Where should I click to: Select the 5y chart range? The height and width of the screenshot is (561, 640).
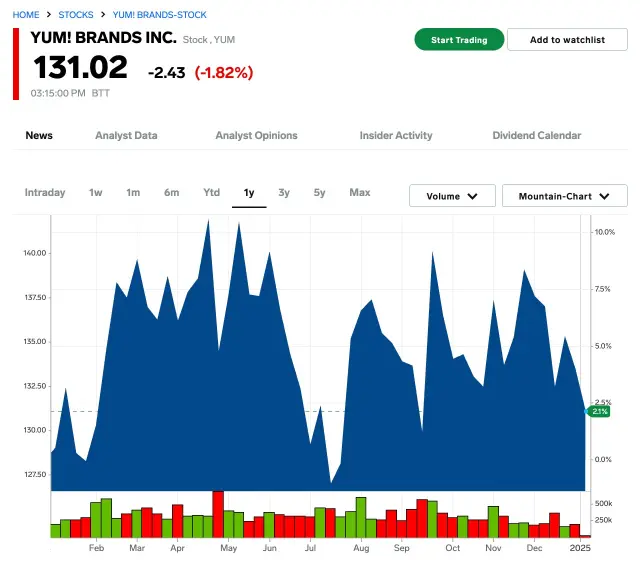tap(319, 192)
